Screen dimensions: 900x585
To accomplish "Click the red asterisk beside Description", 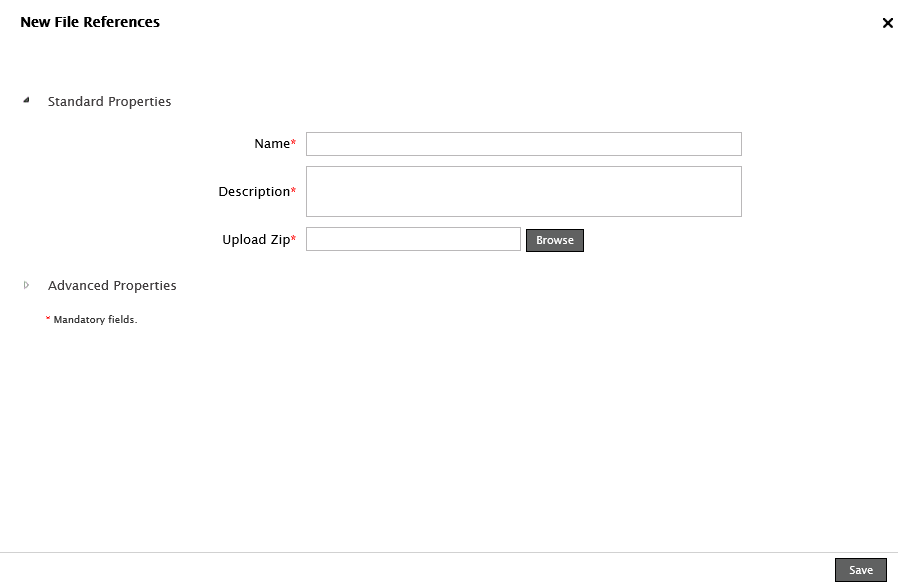I will coord(293,190).
